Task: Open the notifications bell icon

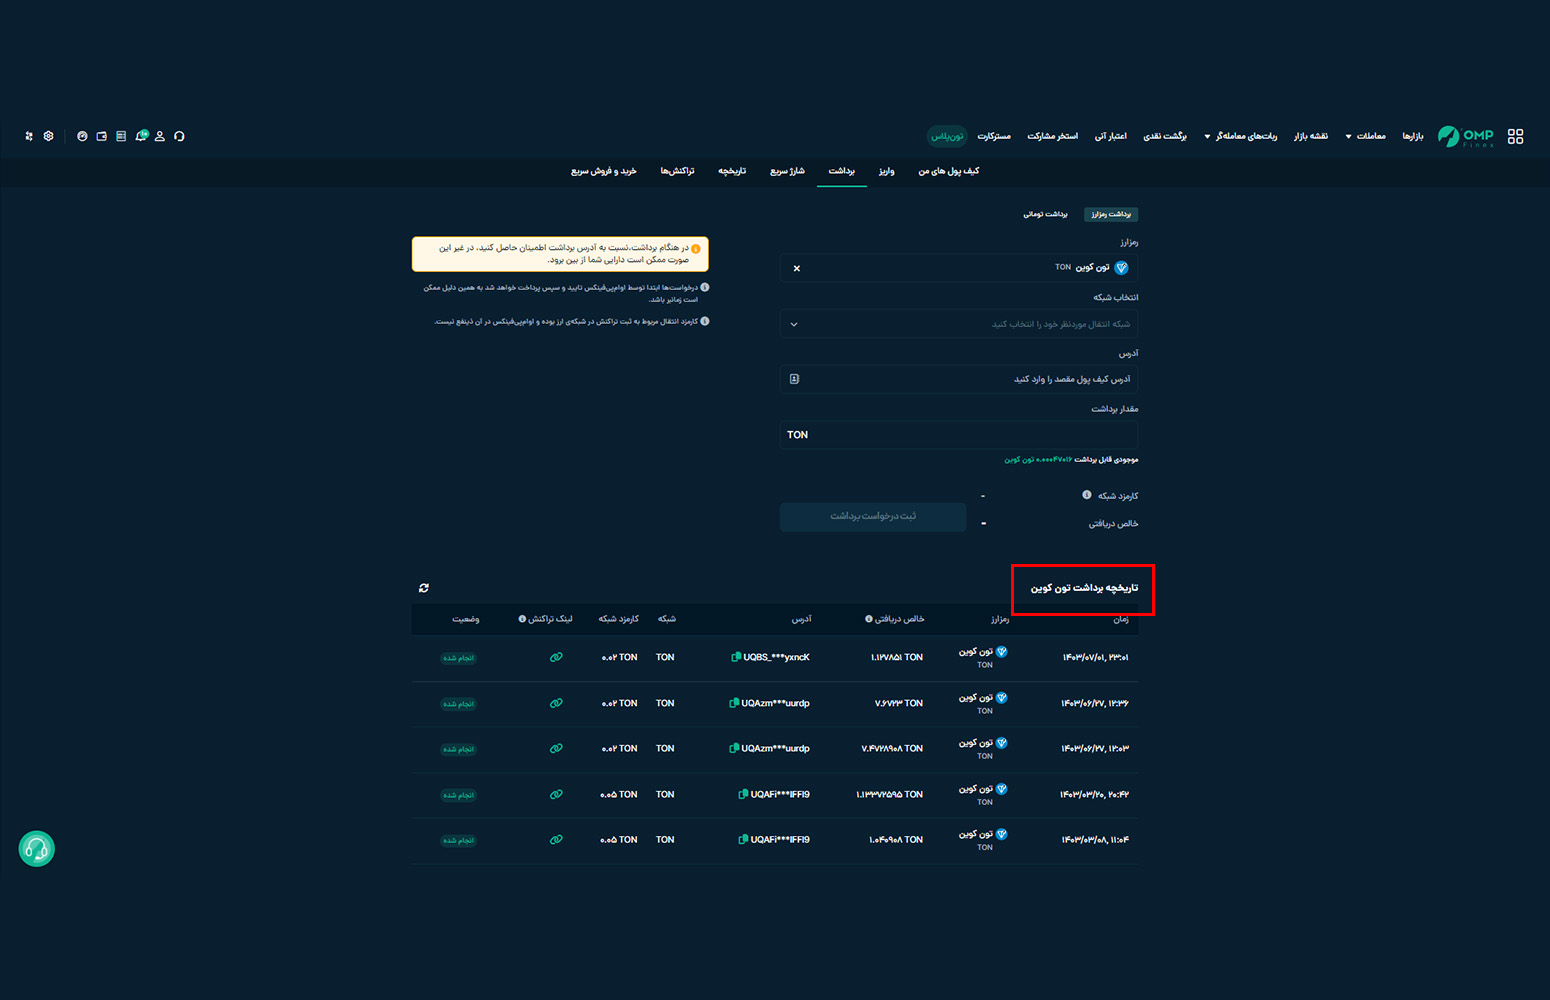Action: pos(141,136)
